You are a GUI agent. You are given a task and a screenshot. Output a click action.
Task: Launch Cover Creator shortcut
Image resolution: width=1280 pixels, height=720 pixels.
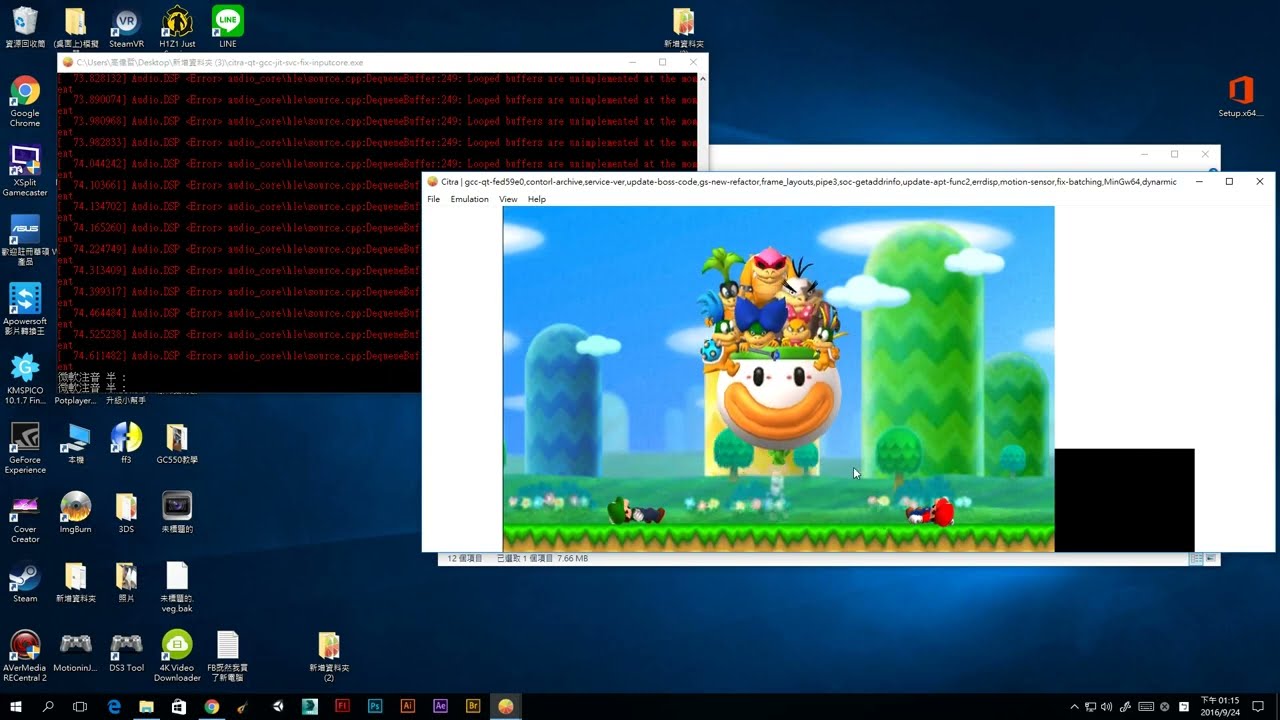25,517
